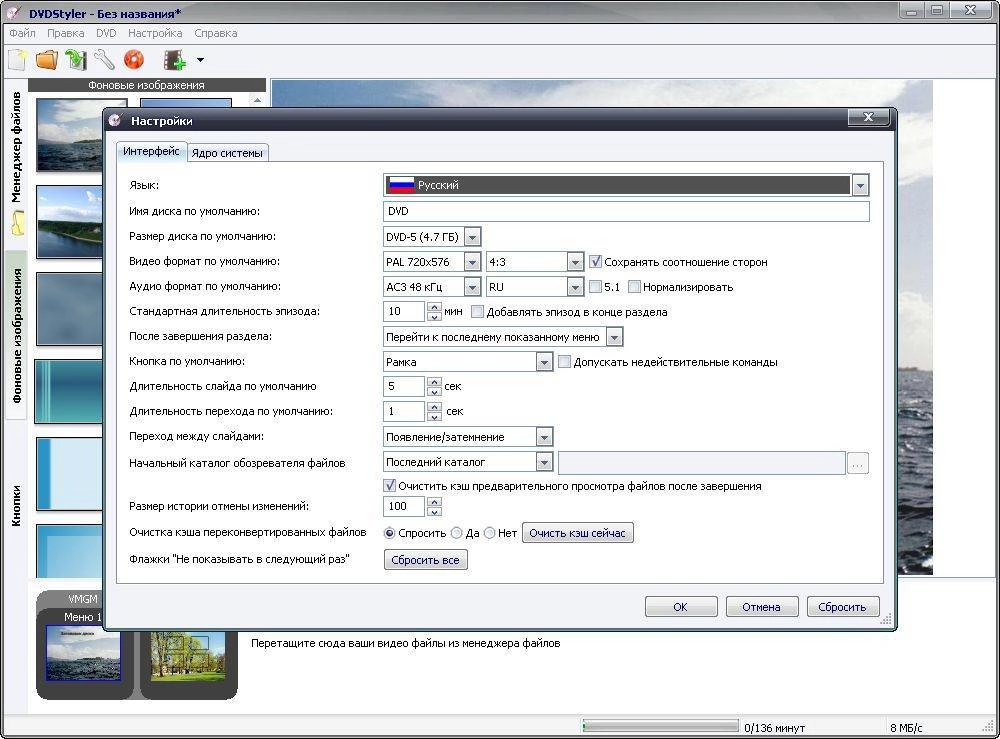Expand the RU audio language dropdown
This screenshot has height=739, width=1000.
(x=575, y=287)
